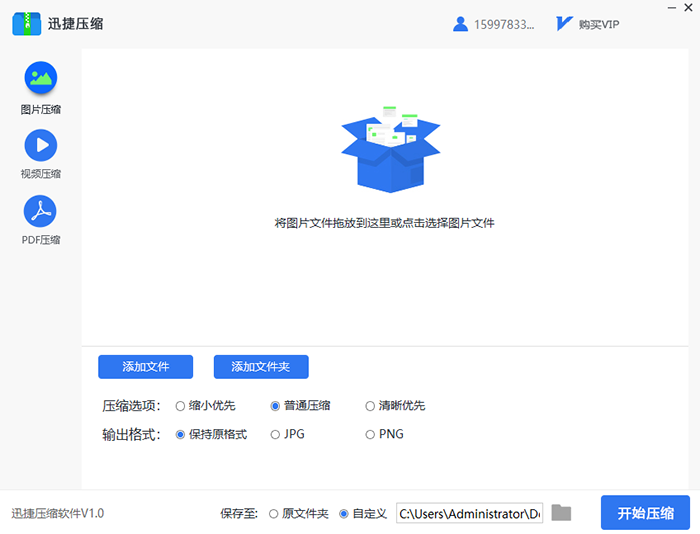Click the VIP purchase V icon
Viewport: 700px width, 534px height.
pyautogui.click(x=564, y=24)
